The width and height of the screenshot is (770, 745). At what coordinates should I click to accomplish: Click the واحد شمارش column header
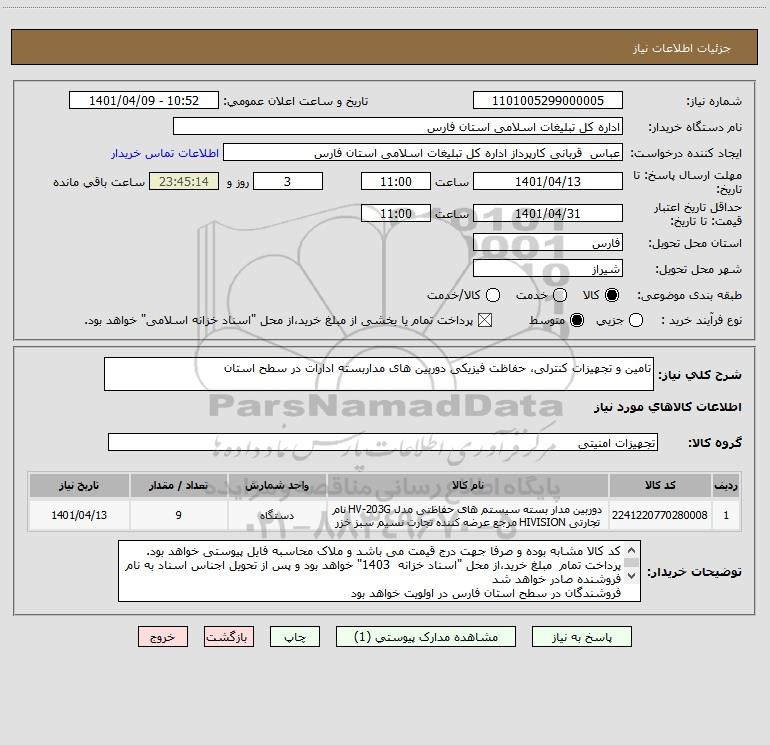(x=277, y=485)
